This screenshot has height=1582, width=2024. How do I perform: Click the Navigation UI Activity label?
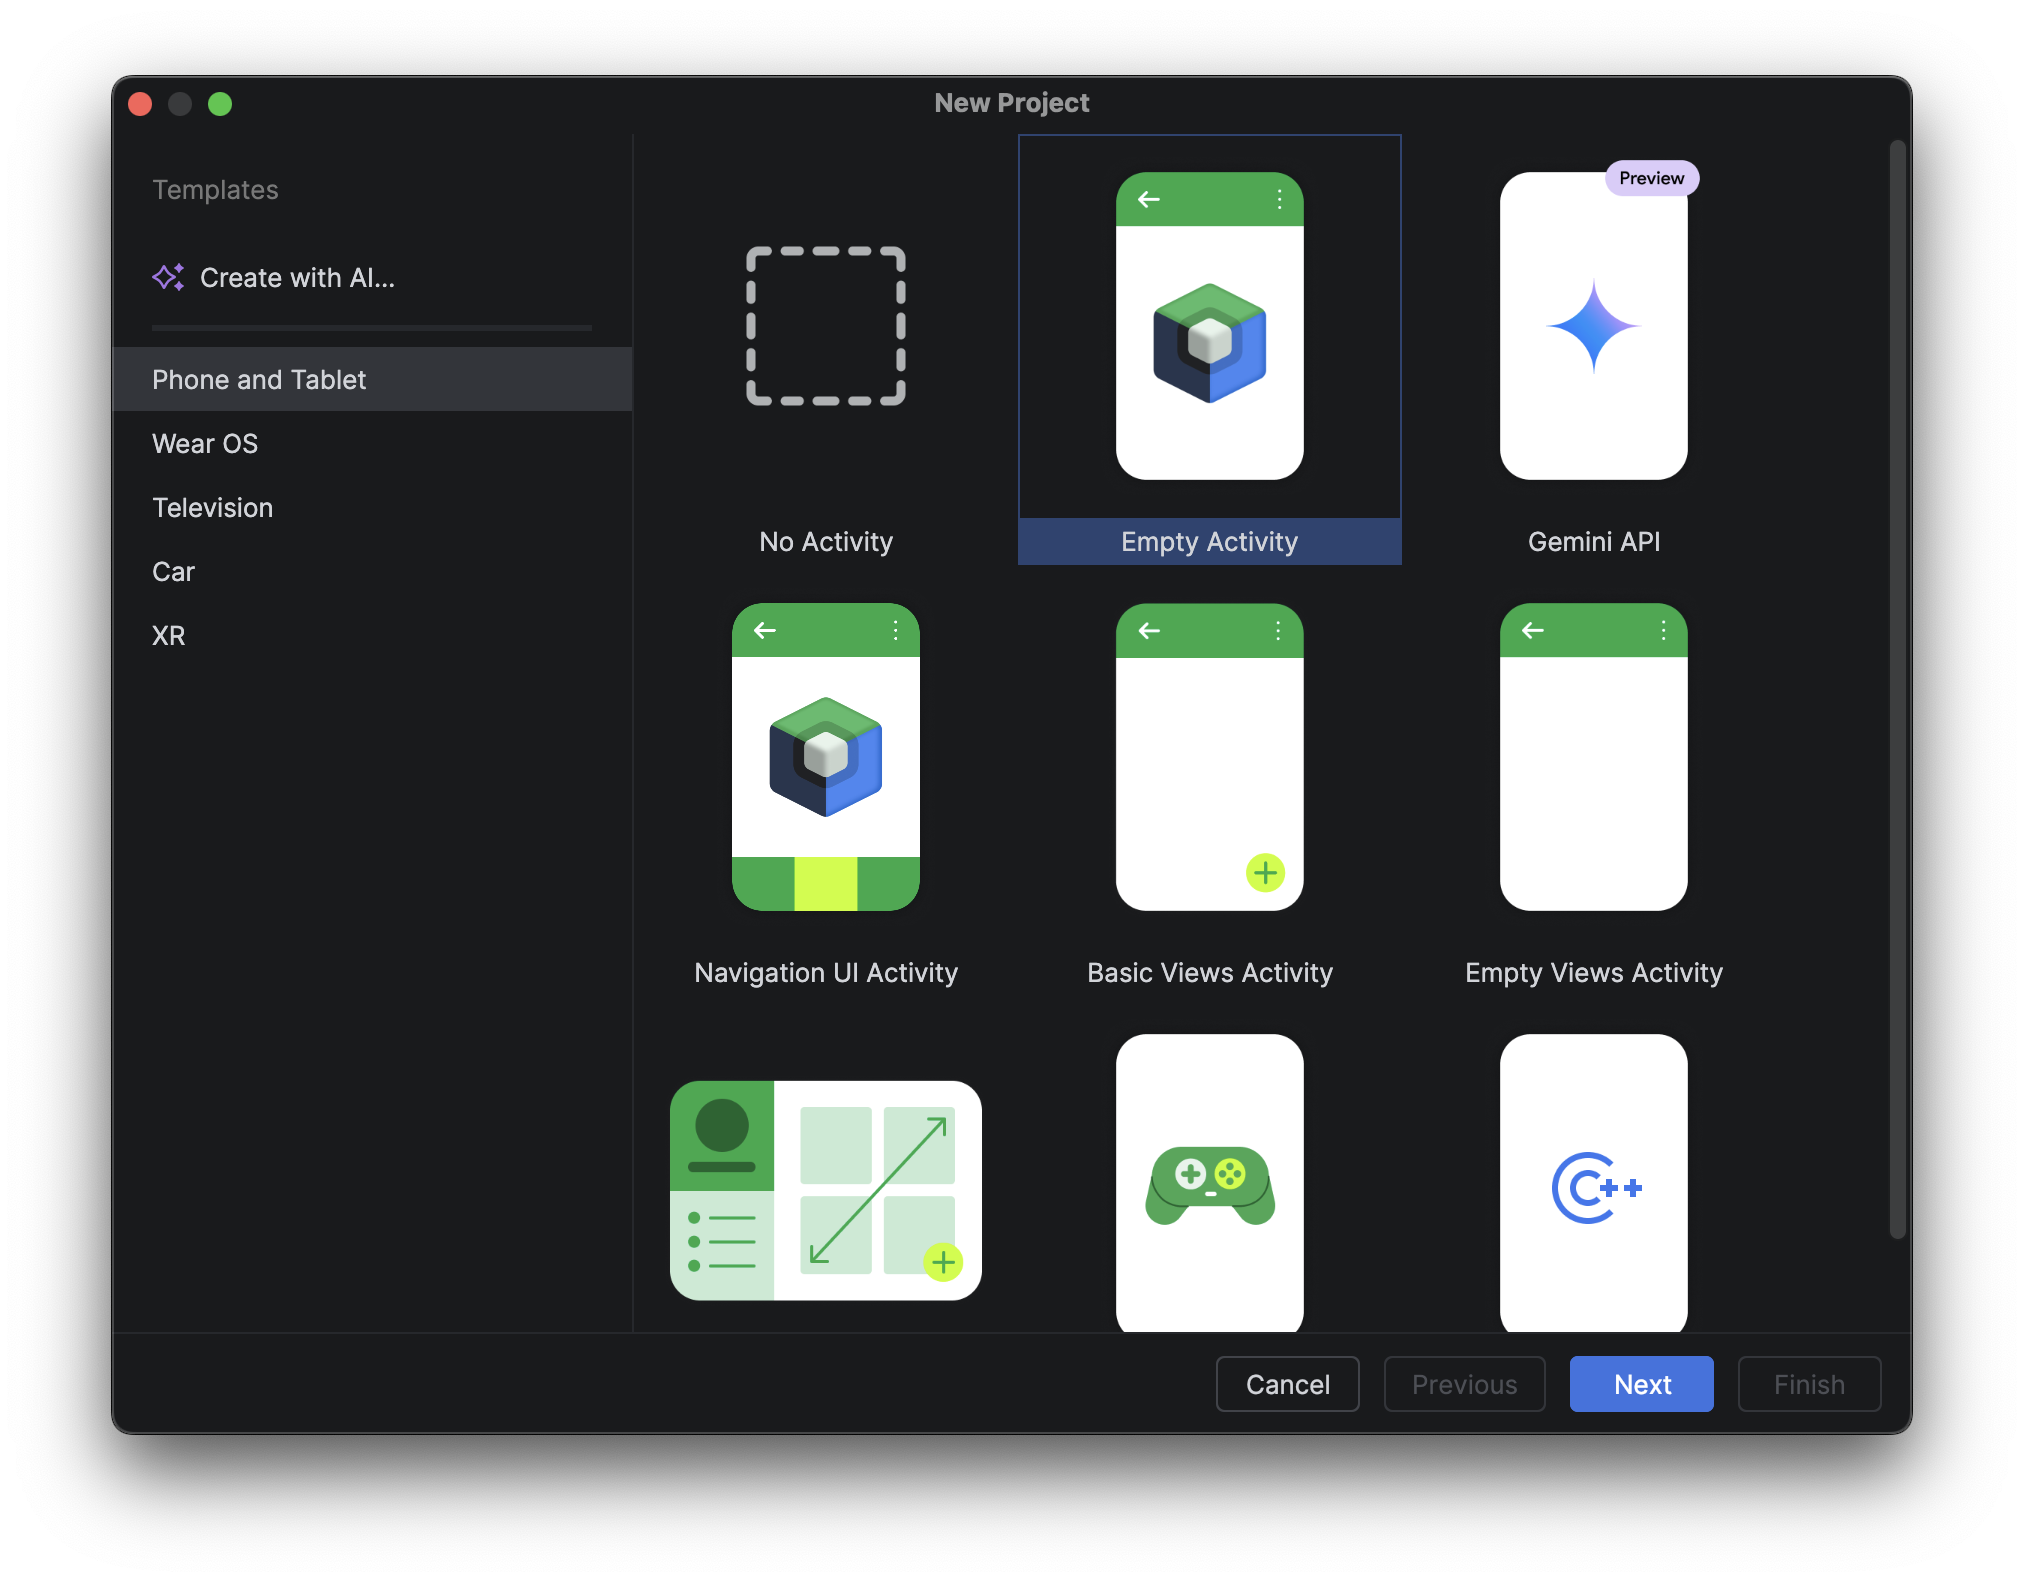[x=825, y=973]
